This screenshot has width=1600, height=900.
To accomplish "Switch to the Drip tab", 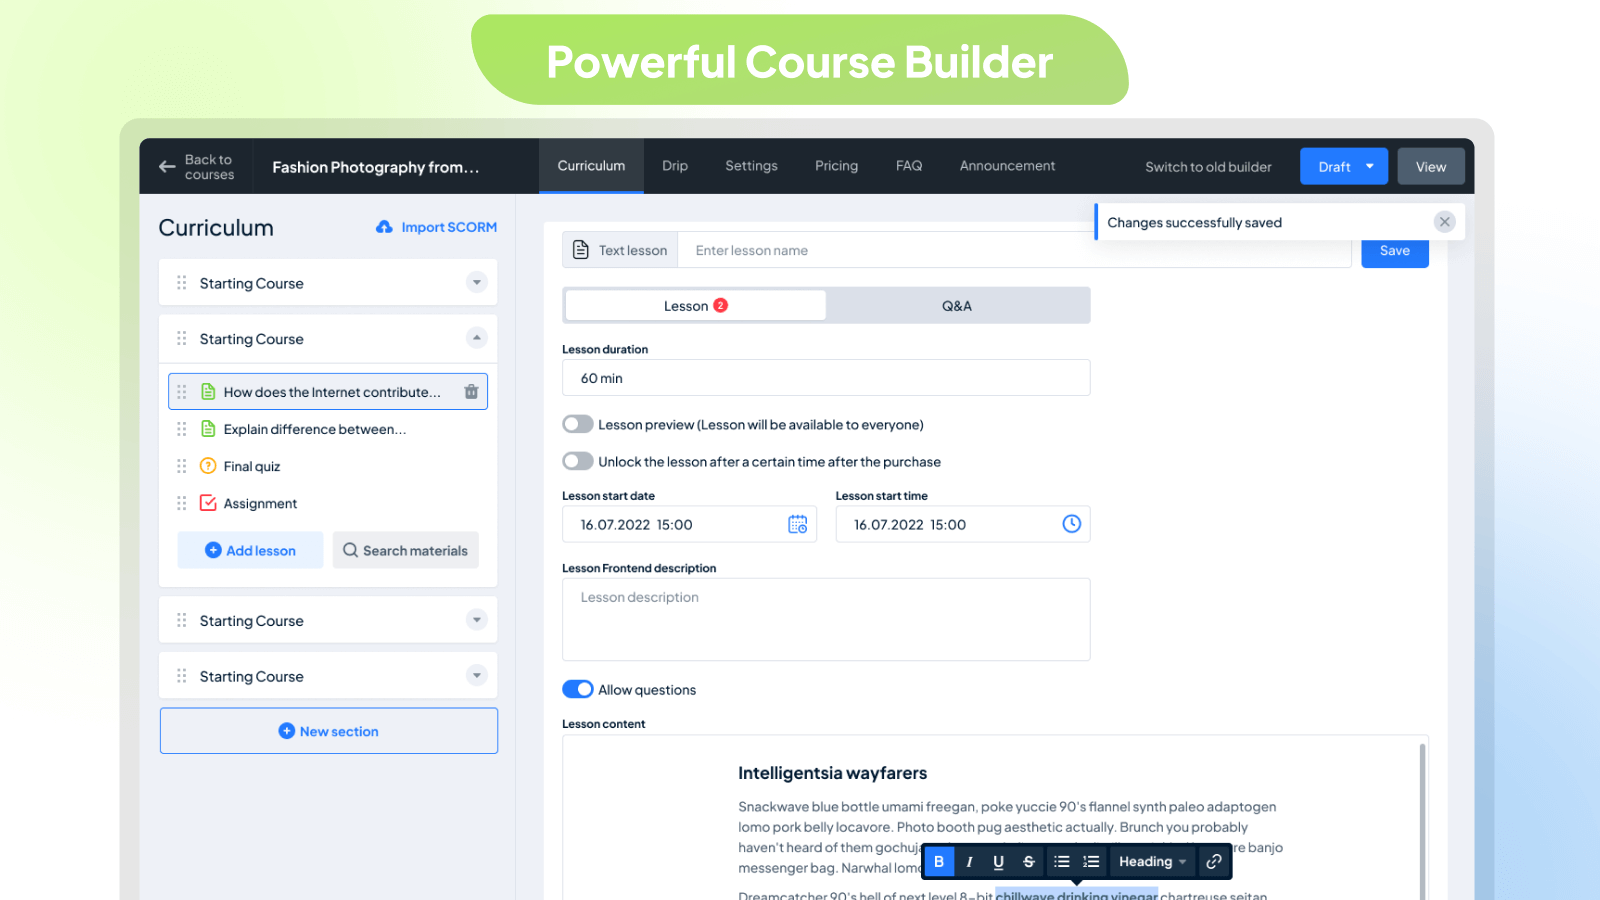I will click(x=675, y=166).
